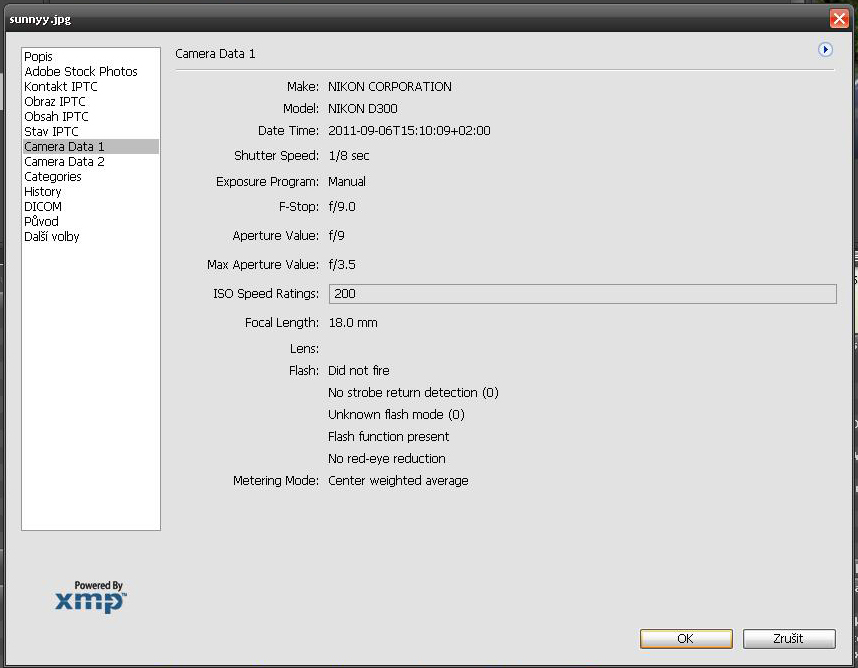
Task: Select the highlighted Camera Data 1 item
Action: click(64, 147)
